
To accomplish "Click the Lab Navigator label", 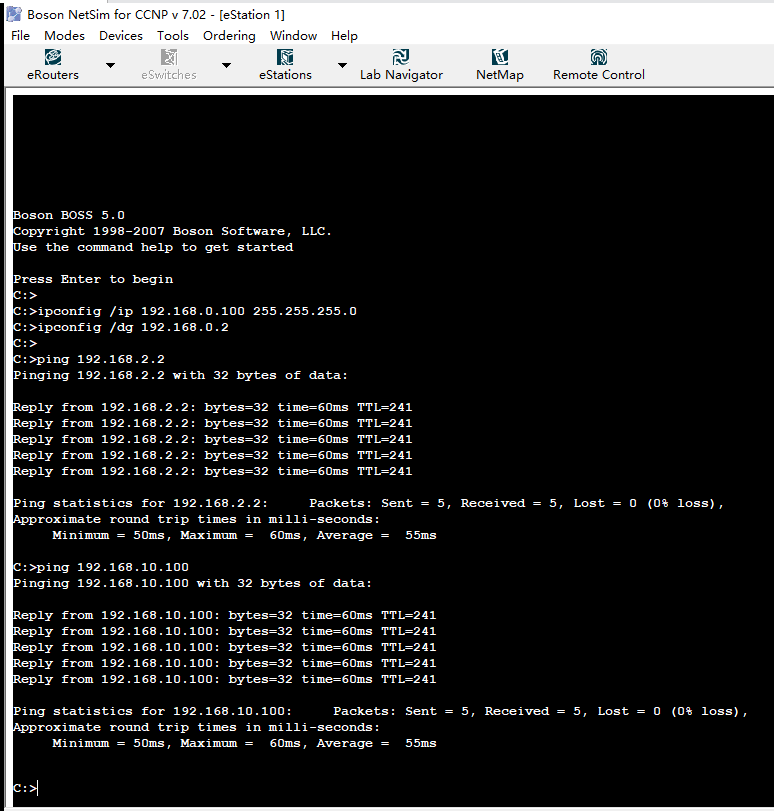I will [401, 75].
